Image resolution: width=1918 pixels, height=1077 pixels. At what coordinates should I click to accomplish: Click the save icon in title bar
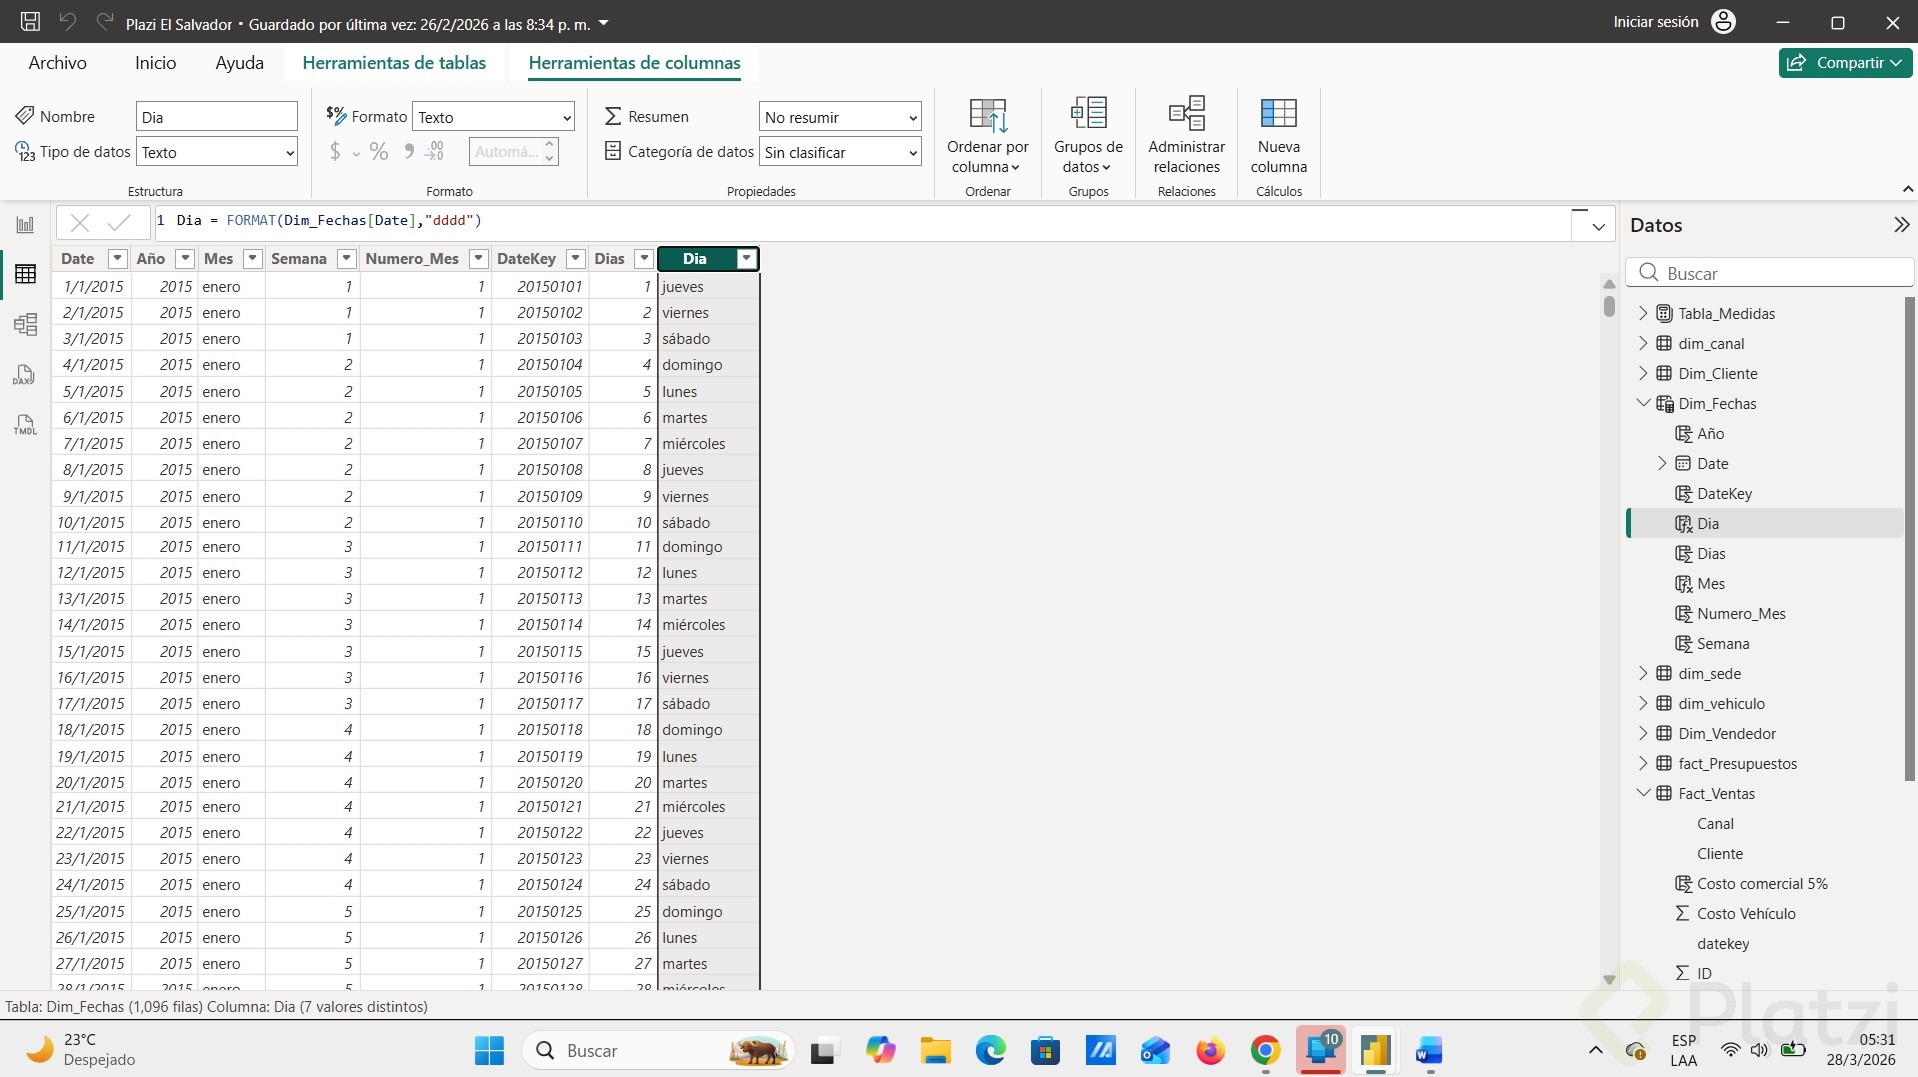[30, 22]
